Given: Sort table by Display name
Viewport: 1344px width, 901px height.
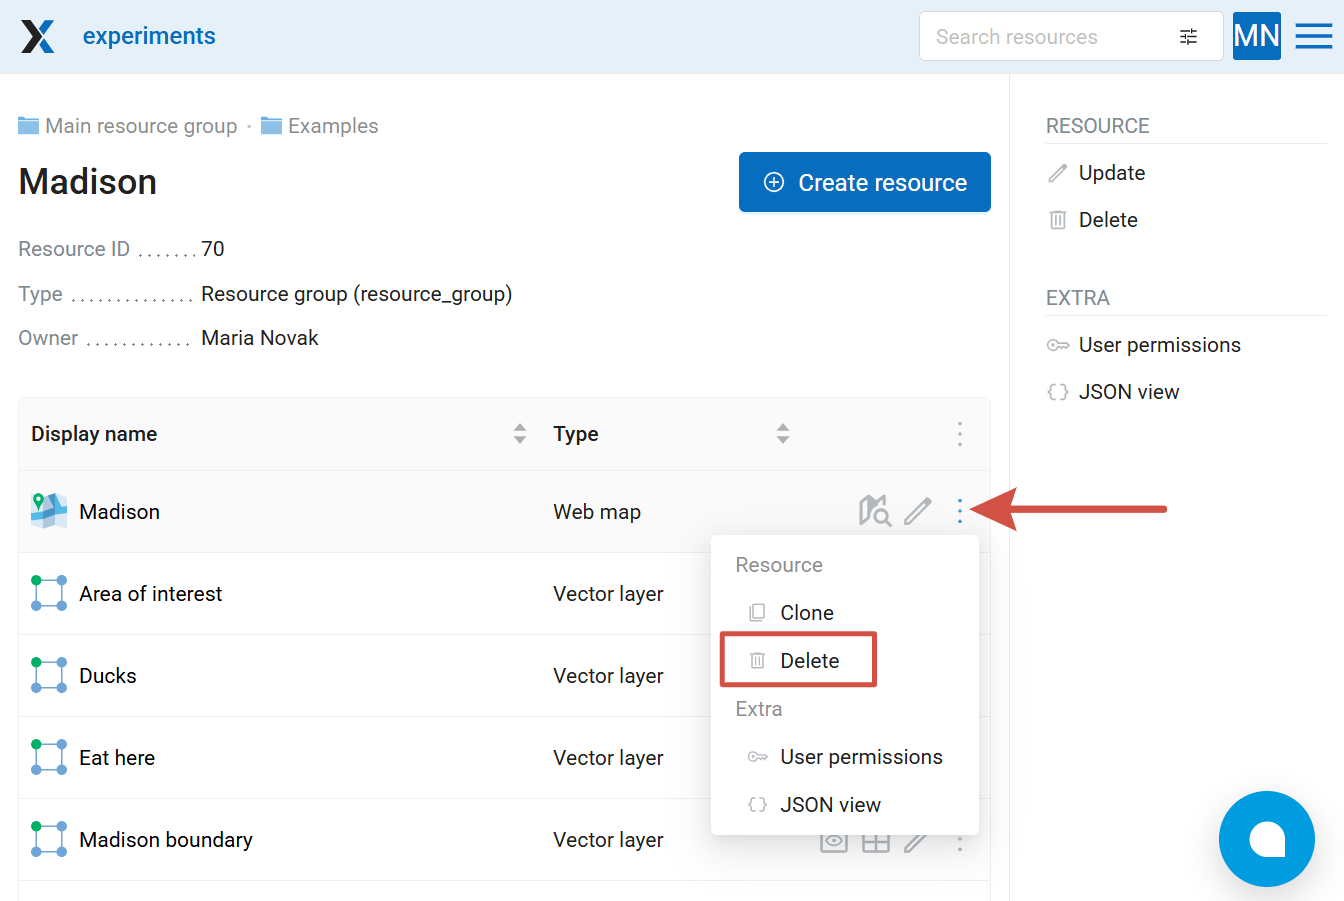Looking at the screenshot, I should pos(520,434).
